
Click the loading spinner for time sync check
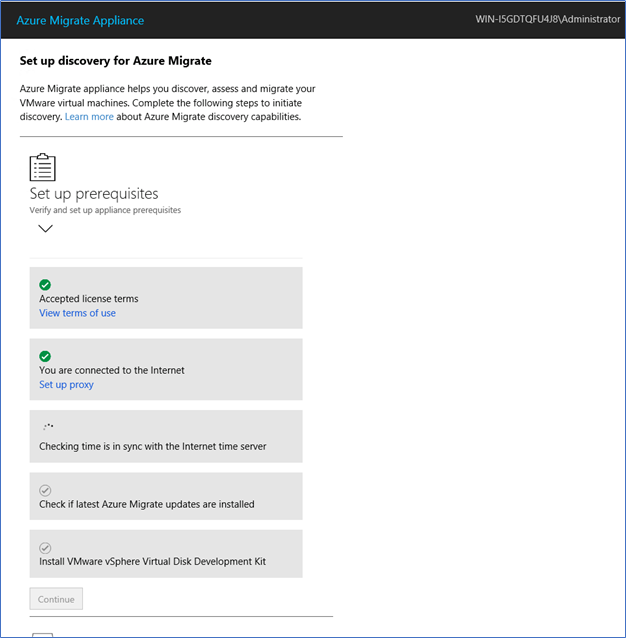(48, 426)
